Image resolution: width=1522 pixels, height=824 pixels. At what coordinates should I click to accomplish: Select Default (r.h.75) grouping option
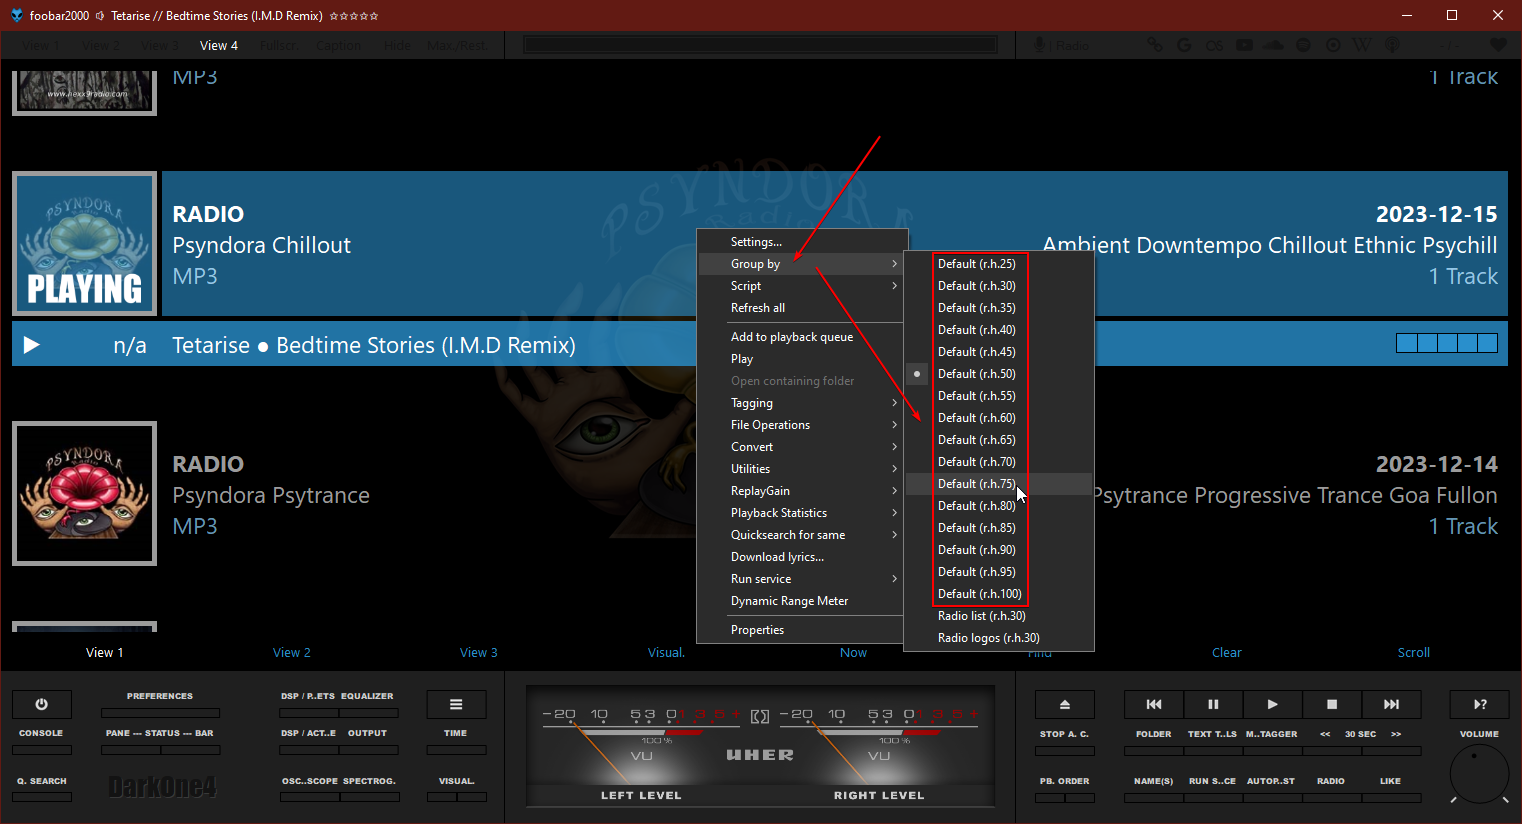click(x=976, y=484)
